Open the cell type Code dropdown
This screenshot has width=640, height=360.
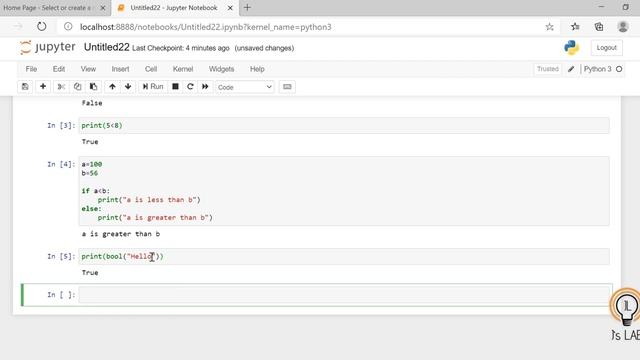coord(244,87)
